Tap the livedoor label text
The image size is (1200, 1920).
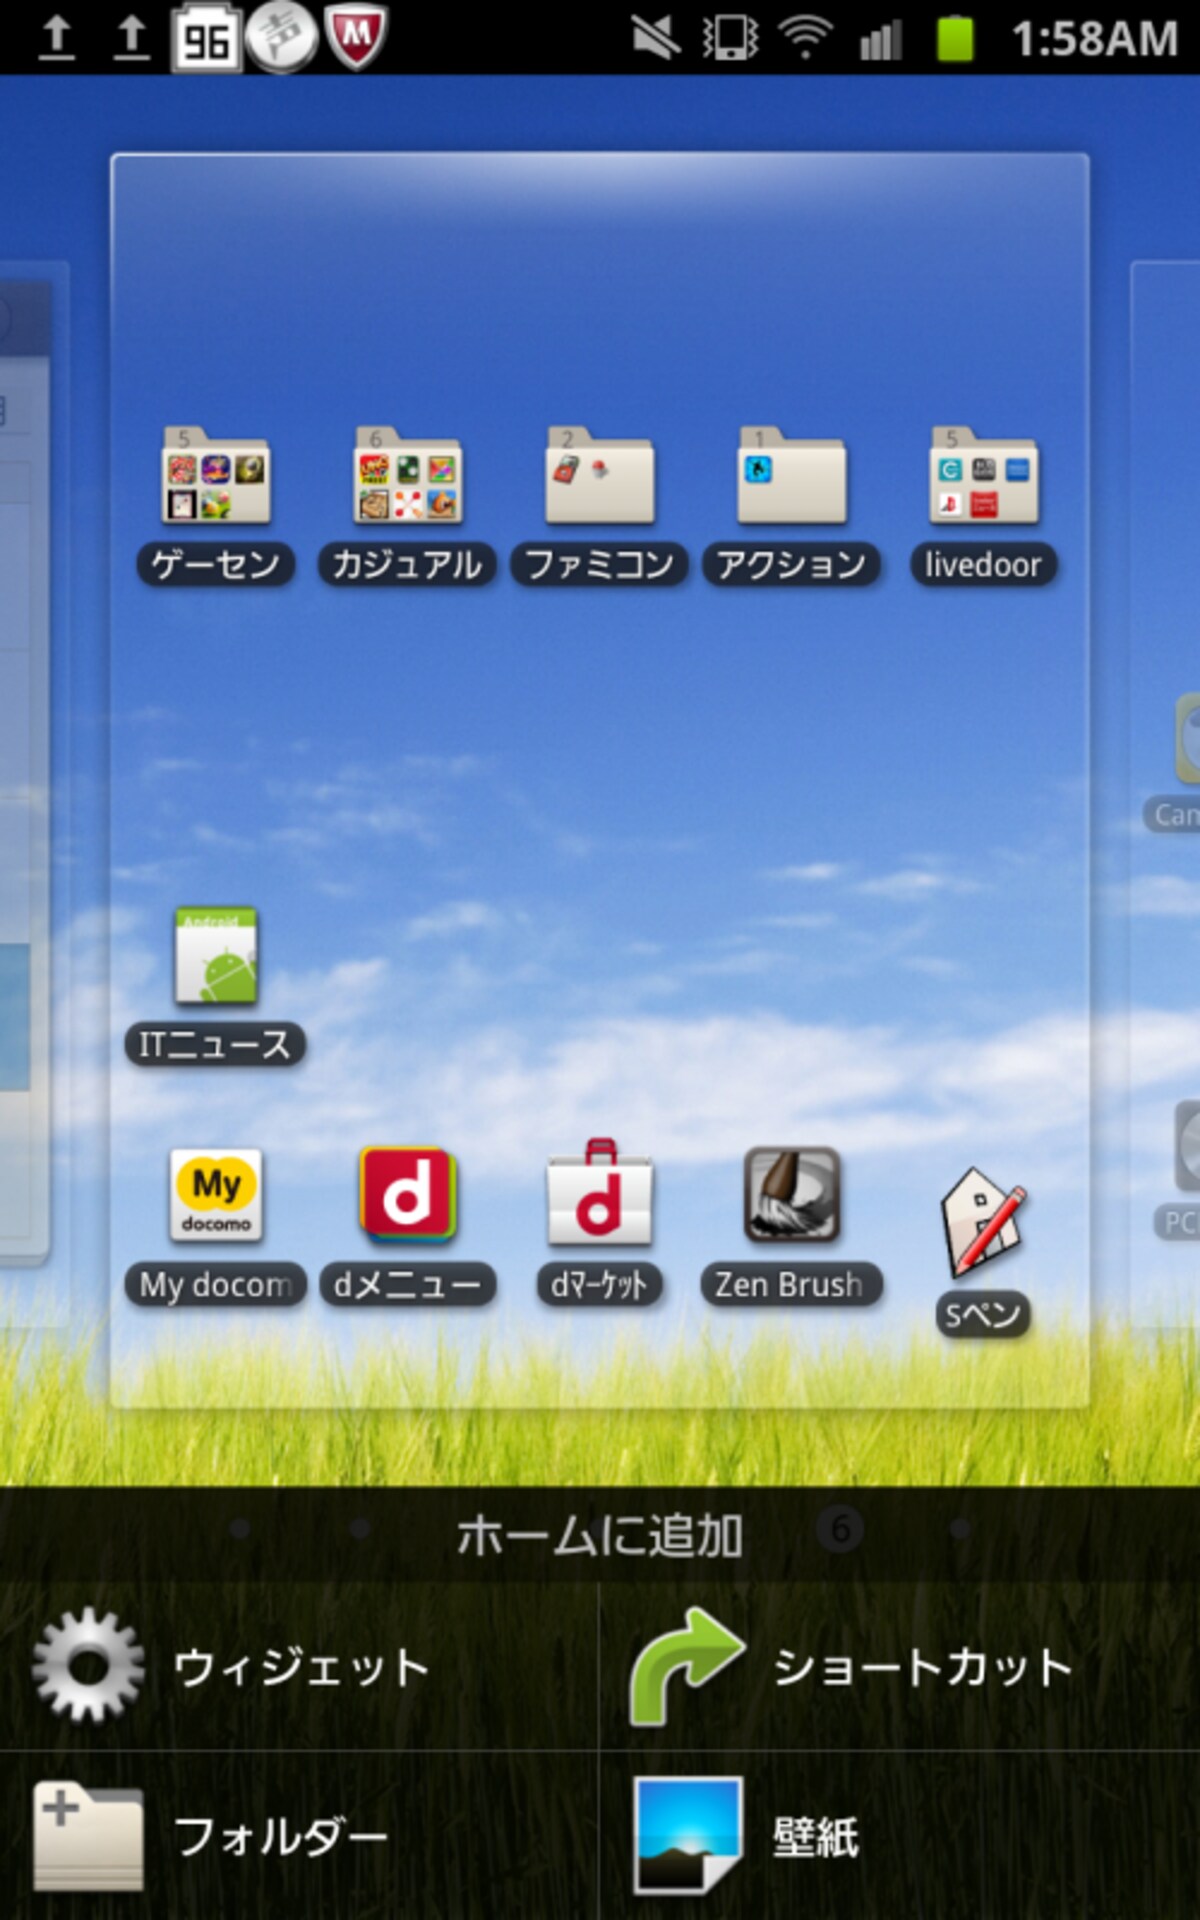(983, 565)
